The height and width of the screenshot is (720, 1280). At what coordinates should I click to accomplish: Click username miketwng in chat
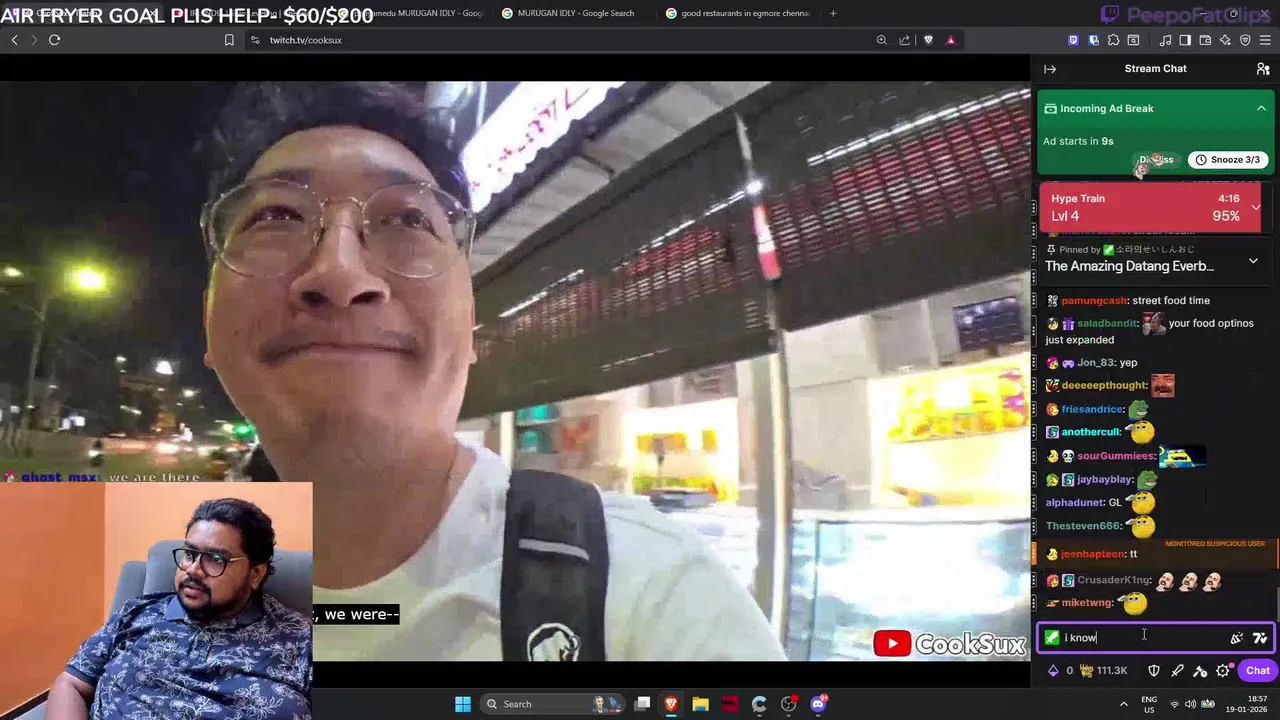(x=1087, y=603)
